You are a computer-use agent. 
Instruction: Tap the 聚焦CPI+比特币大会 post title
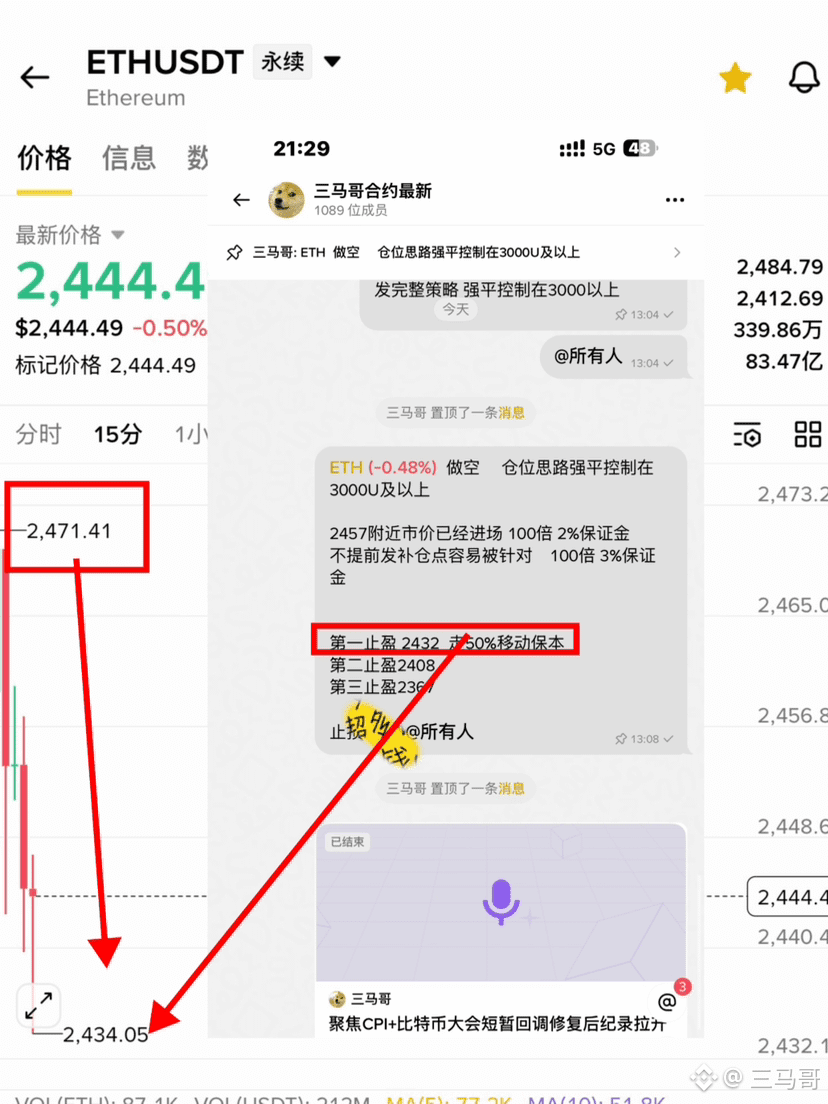pos(496,1024)
